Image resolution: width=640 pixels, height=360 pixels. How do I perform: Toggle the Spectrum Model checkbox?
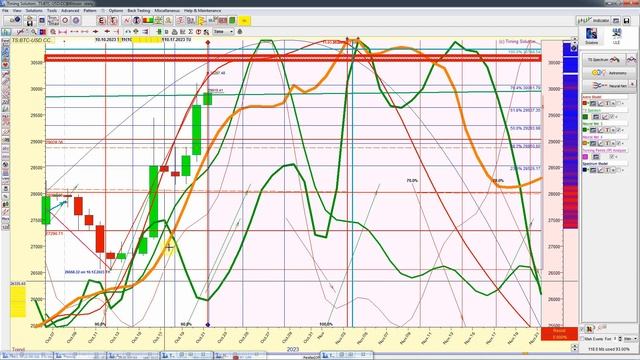619,170
